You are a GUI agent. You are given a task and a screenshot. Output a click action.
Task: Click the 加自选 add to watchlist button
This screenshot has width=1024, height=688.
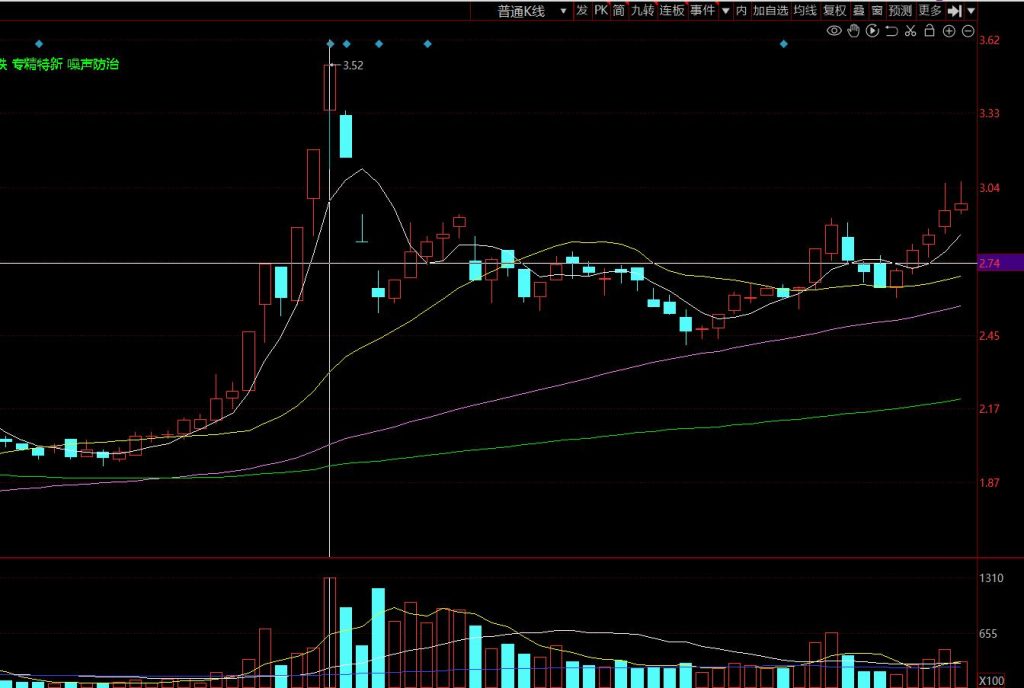[x=770, y=11]
